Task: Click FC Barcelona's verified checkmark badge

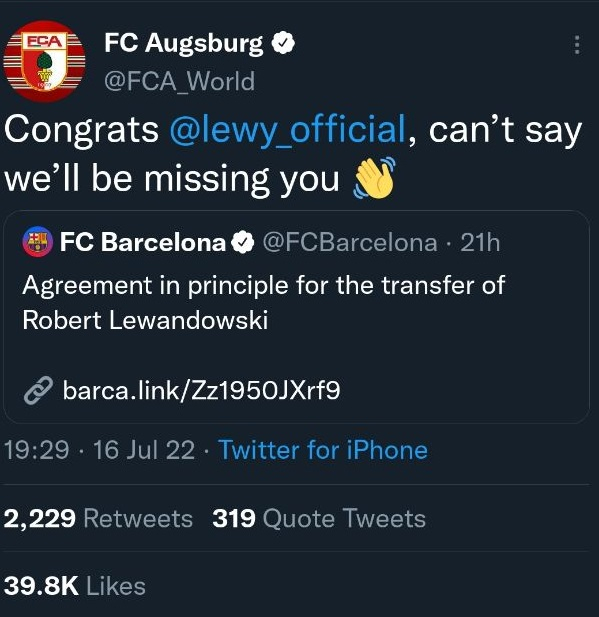Action: (x=242, y=242)
